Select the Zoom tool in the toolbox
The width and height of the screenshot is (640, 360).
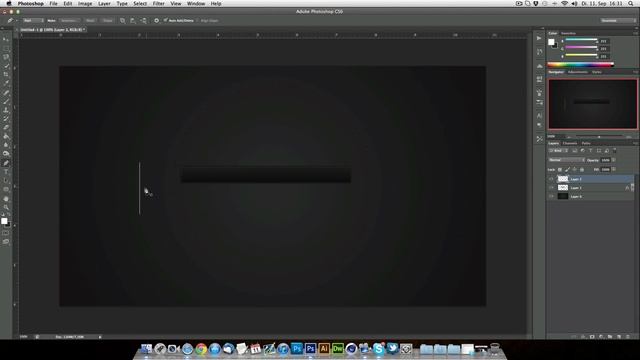pos(6,207)
